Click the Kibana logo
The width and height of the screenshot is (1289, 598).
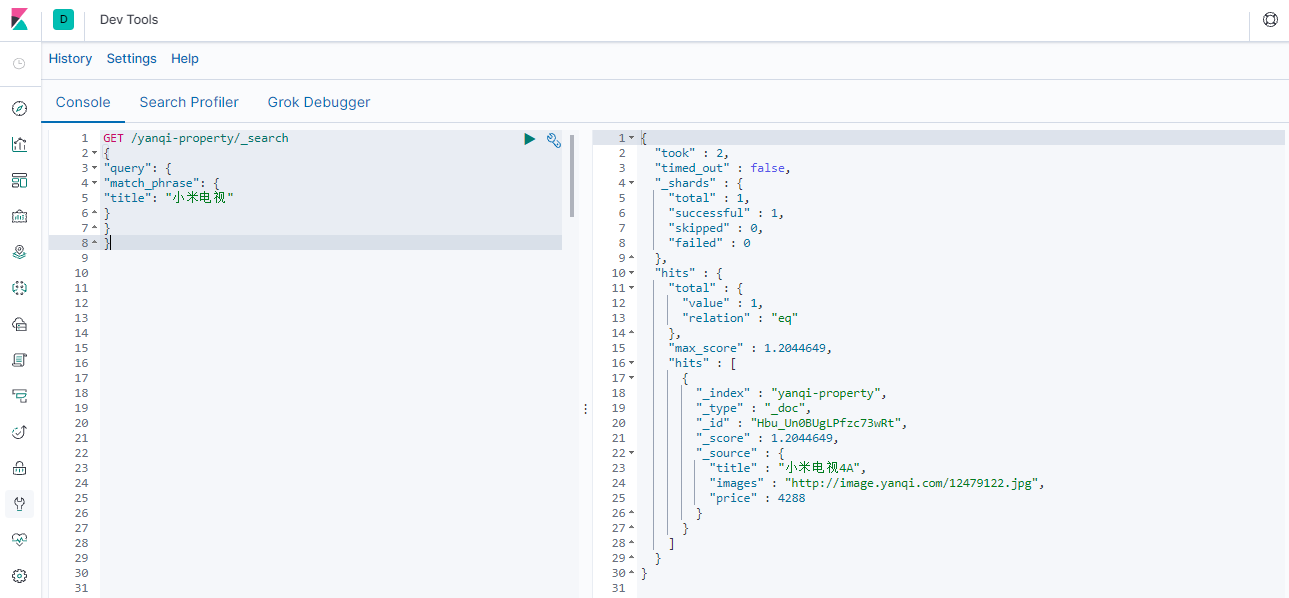click(20, 20)
